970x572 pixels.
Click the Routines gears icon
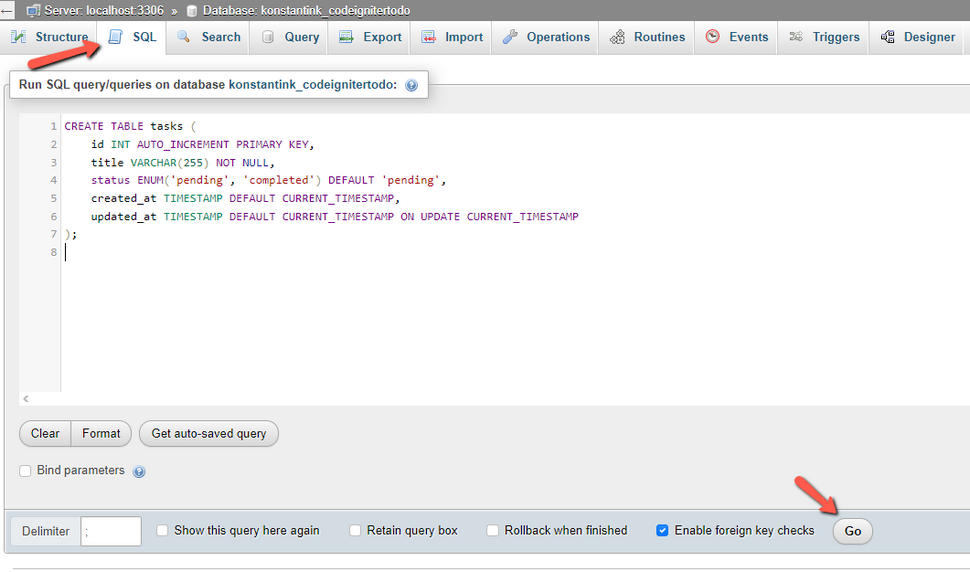[617, 37]
